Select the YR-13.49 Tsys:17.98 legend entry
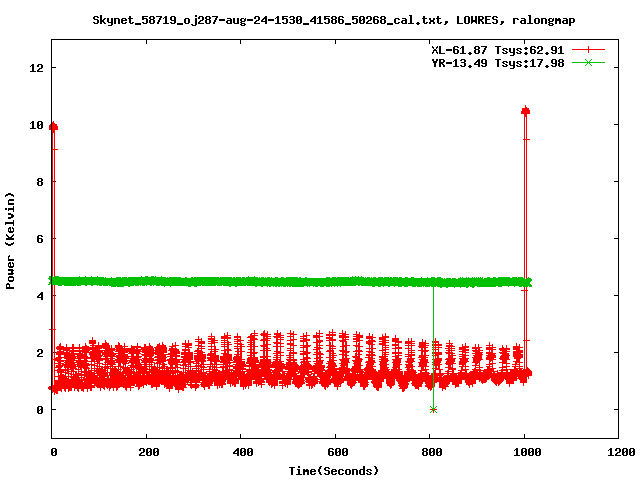This screenshot has width=640, height=480. pos(498,63)
